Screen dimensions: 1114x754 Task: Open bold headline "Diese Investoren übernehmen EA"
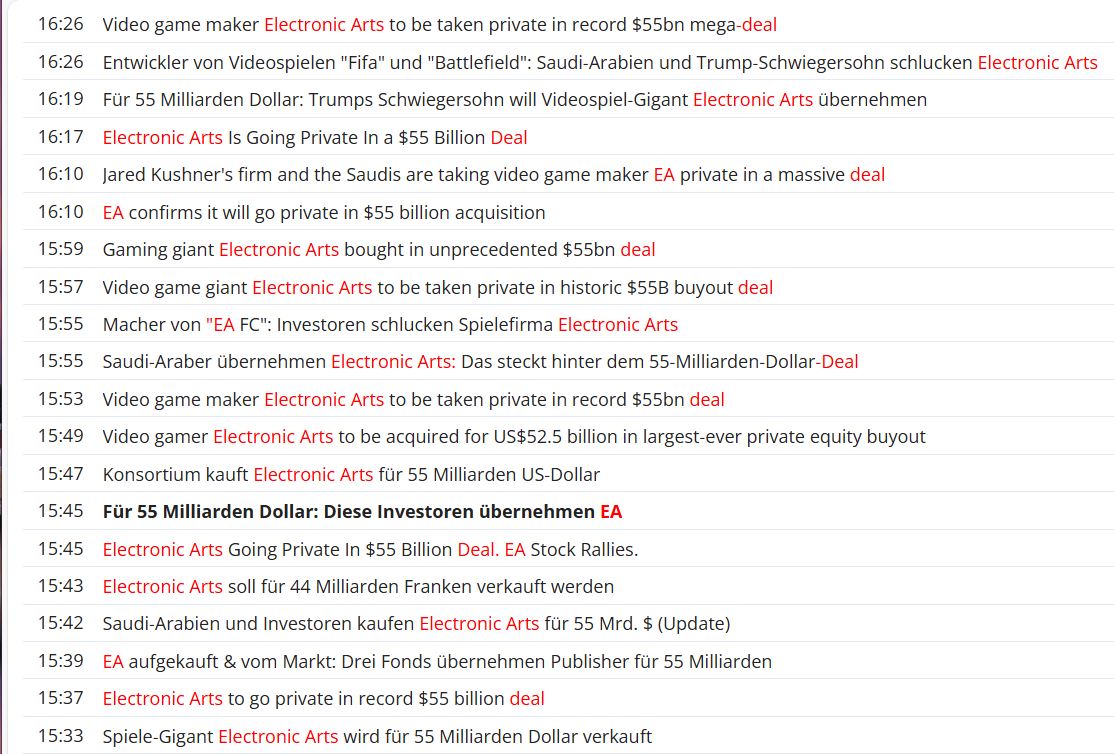point(362,512)
